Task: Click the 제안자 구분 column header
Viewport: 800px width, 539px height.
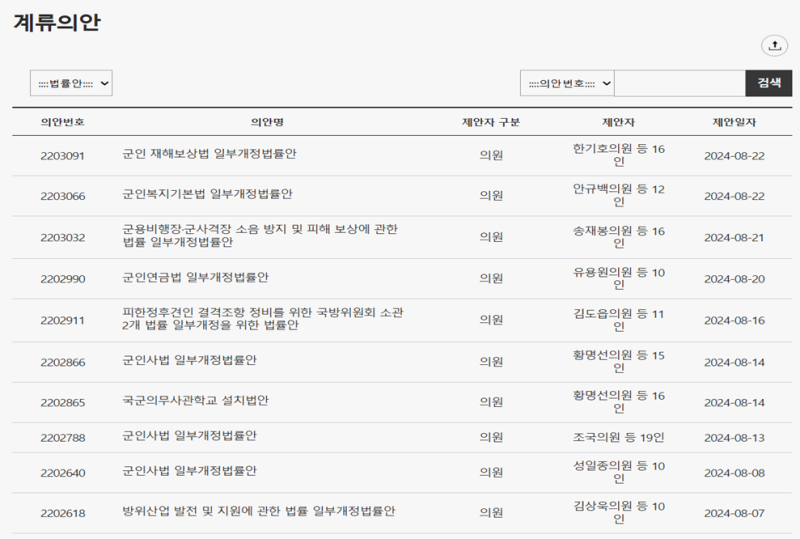Action: click(x=490, y=122)
